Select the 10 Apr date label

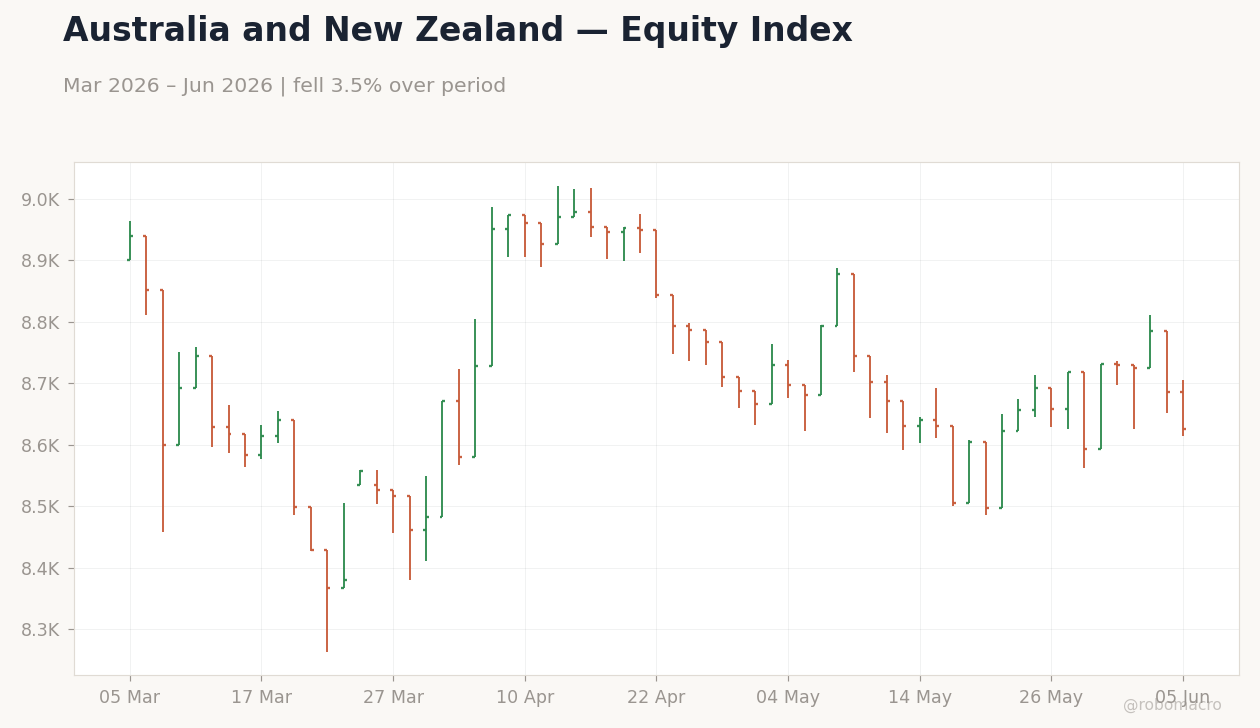(525, 698)
